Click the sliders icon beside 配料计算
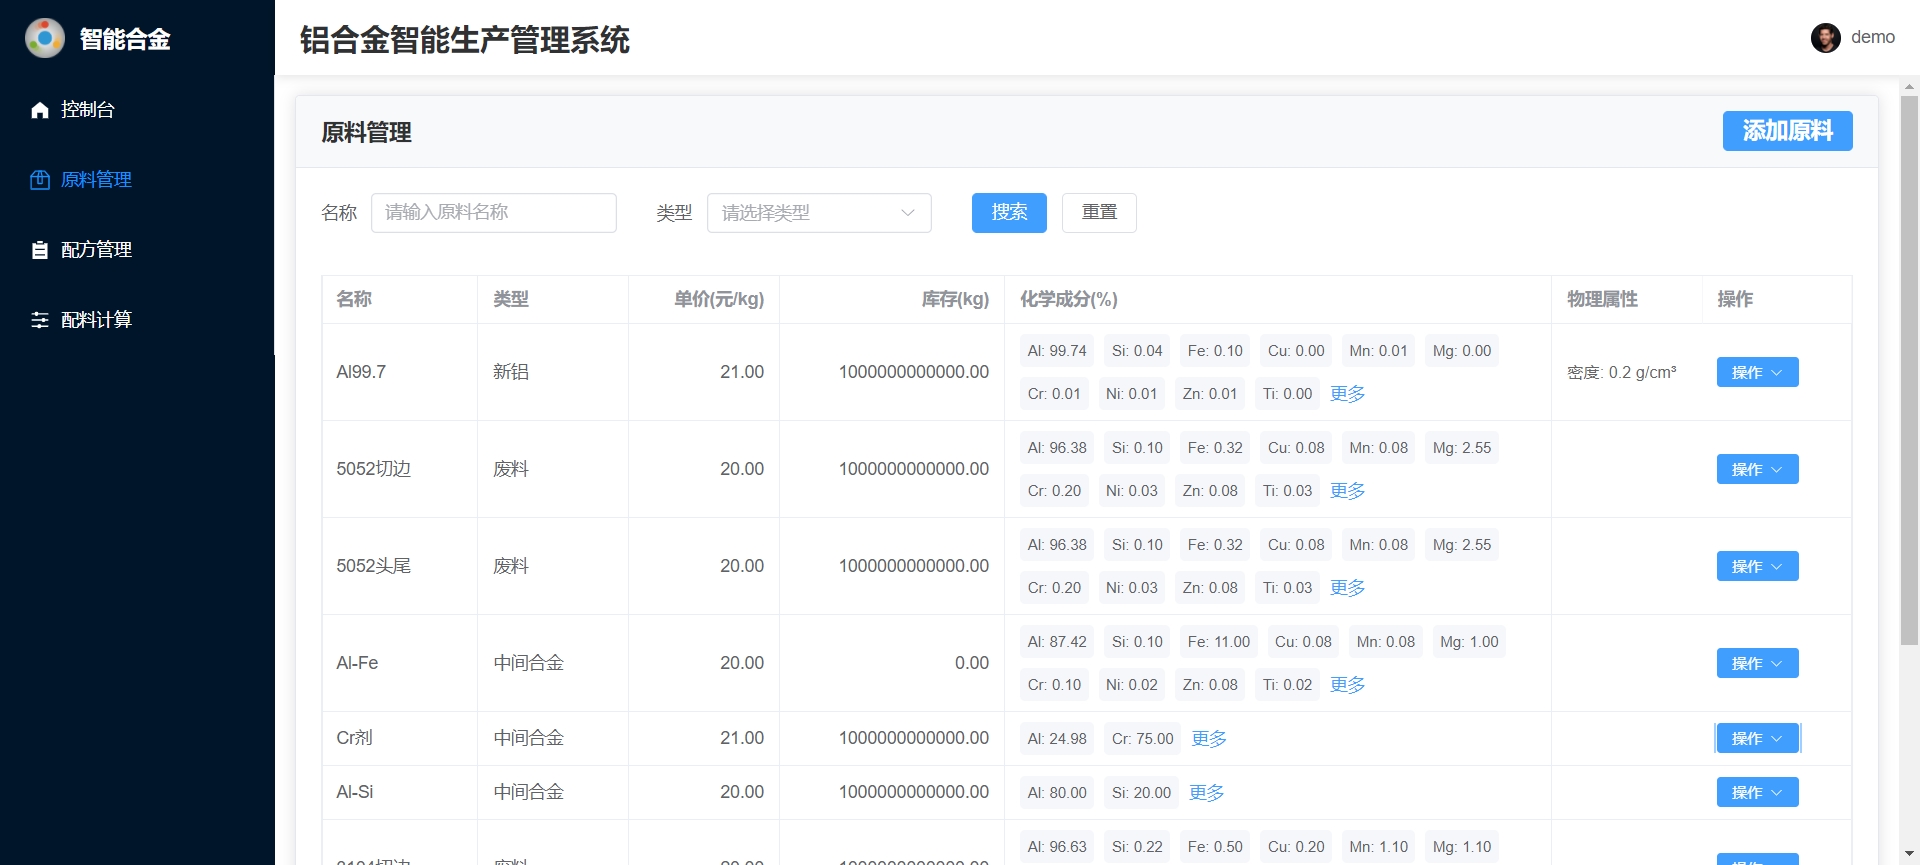Screen dimensions: 1920x865 (x=40, y=320)
